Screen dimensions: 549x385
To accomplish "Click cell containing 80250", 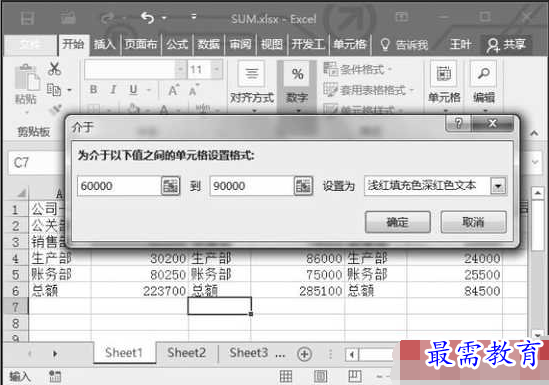I will (140, 274).
